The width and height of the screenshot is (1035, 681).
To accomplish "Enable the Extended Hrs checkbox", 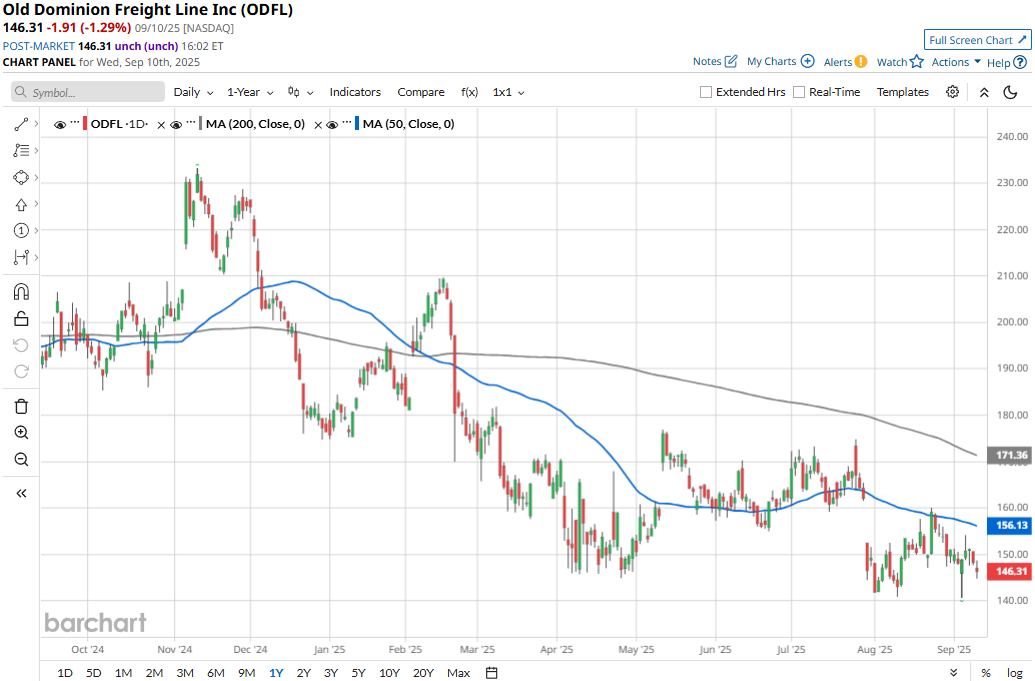I will tap(706, 92).
